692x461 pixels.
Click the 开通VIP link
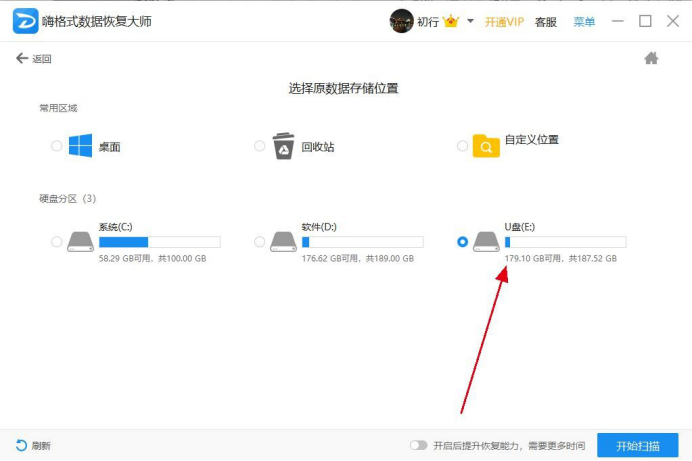coord(504,22)
